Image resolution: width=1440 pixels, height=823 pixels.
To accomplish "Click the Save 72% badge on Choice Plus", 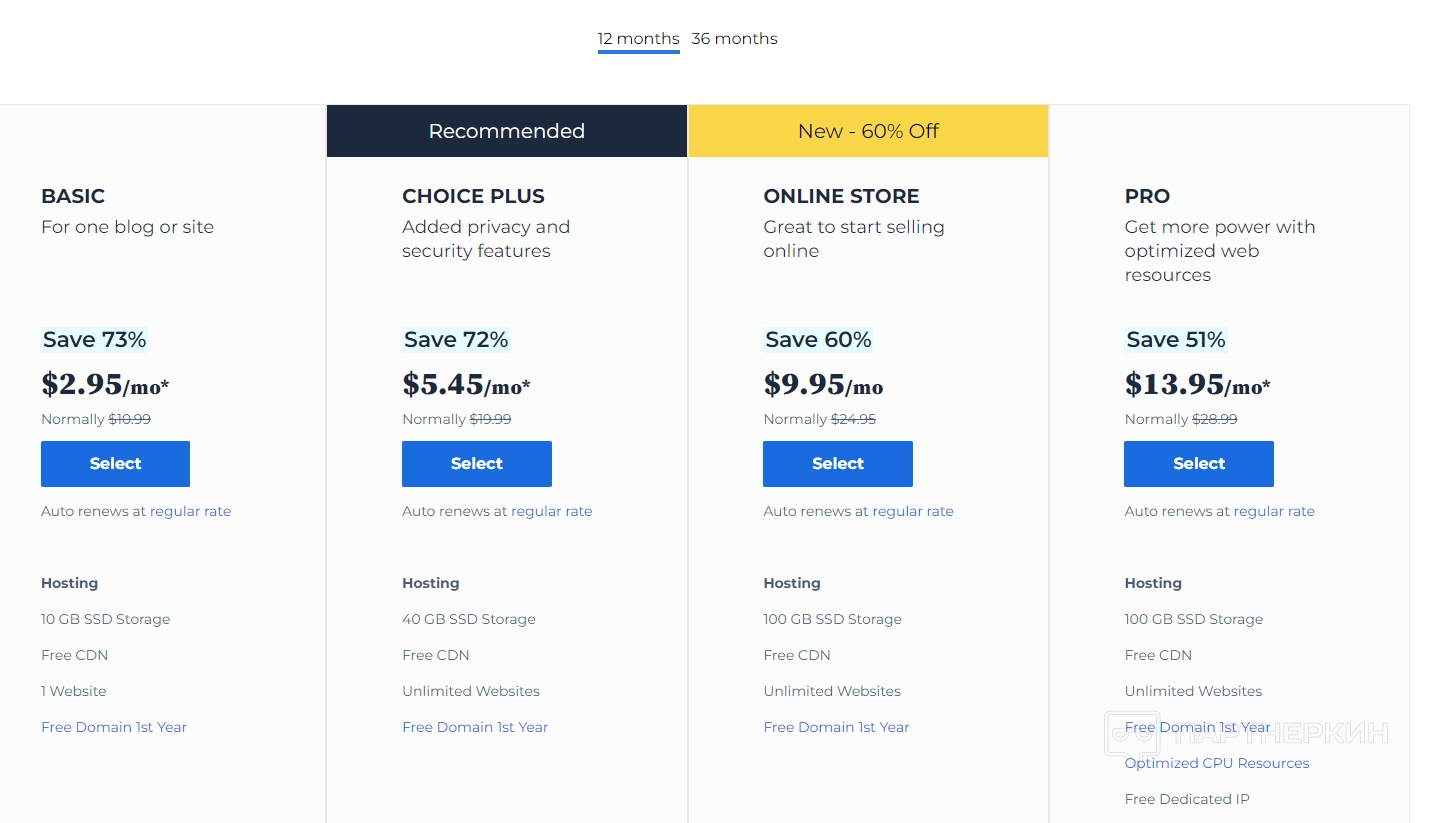I will point(456,340).
